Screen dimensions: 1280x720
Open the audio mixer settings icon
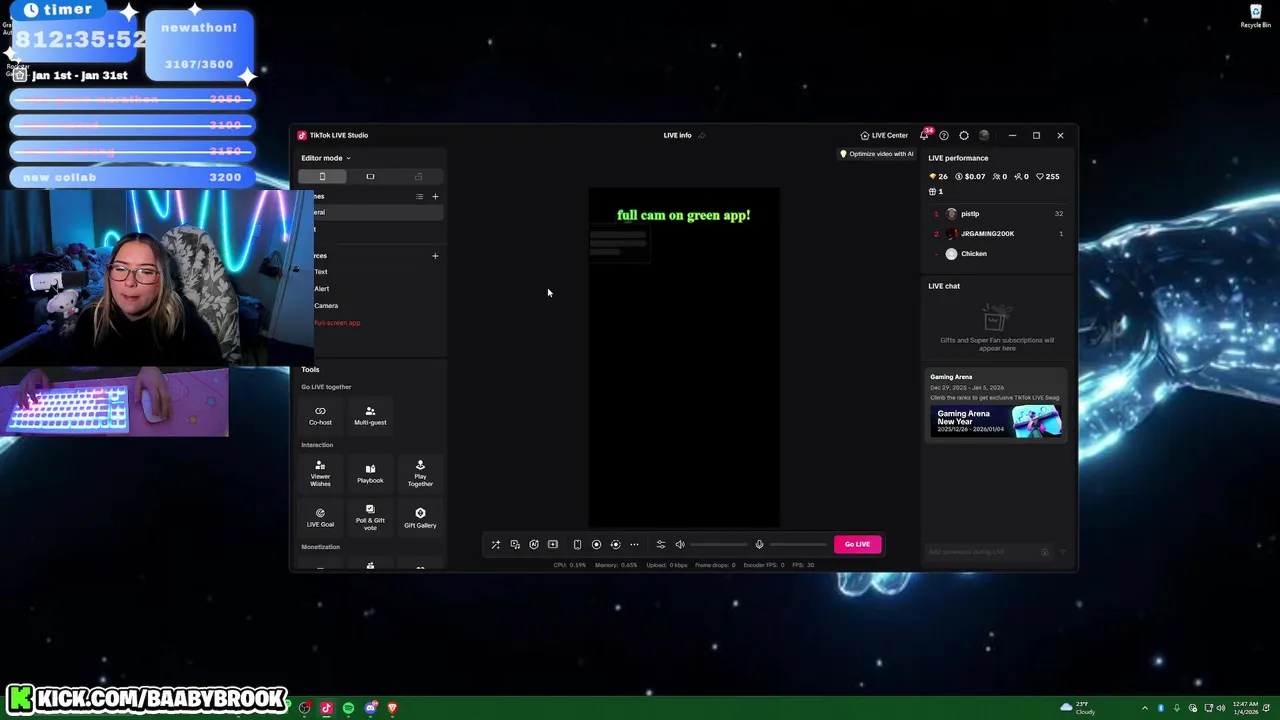(660, 545)
